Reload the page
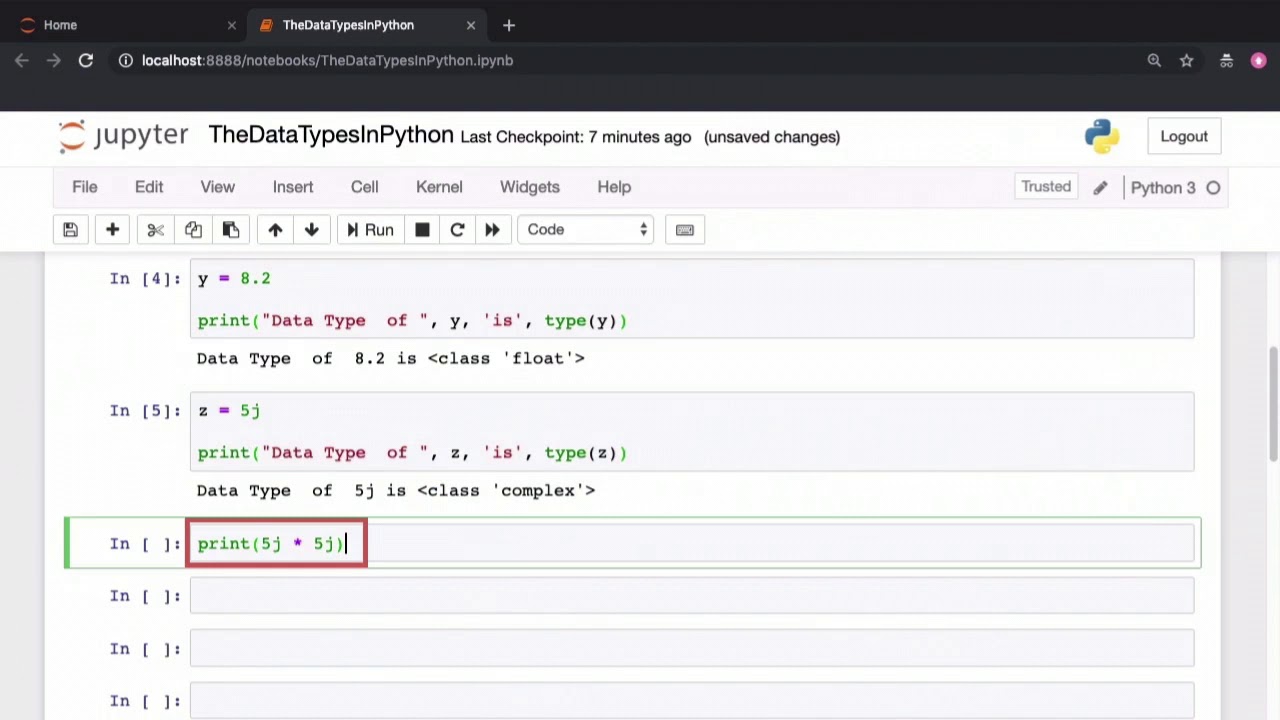 [x=86, y=61]
